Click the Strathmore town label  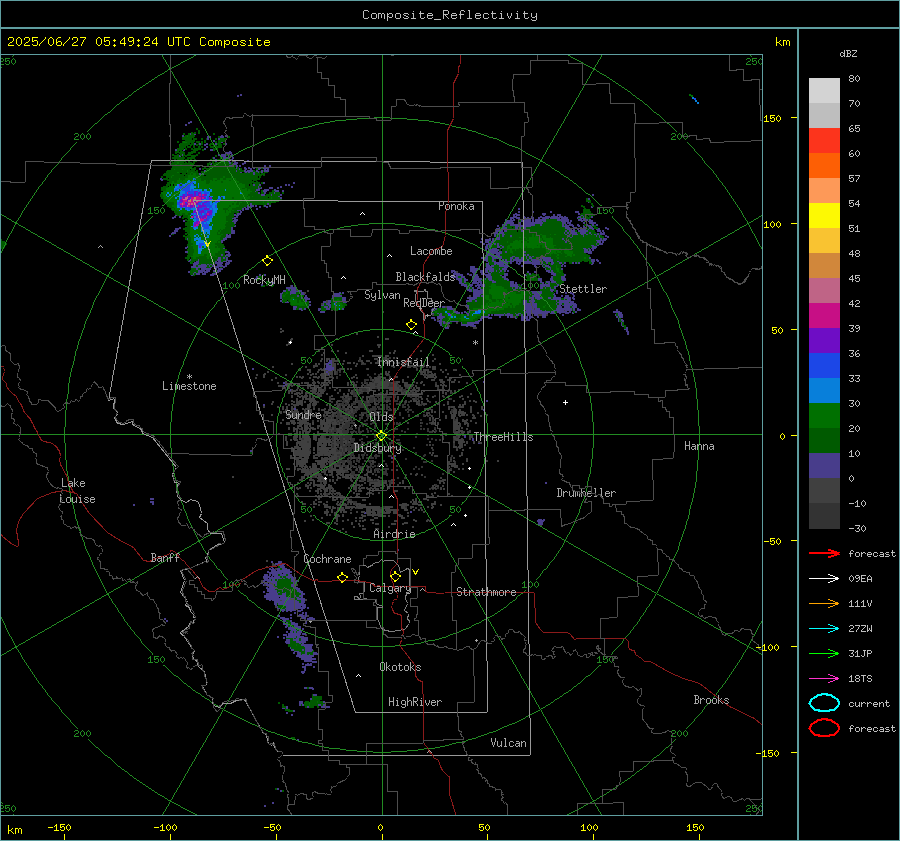tap(486, 592)
